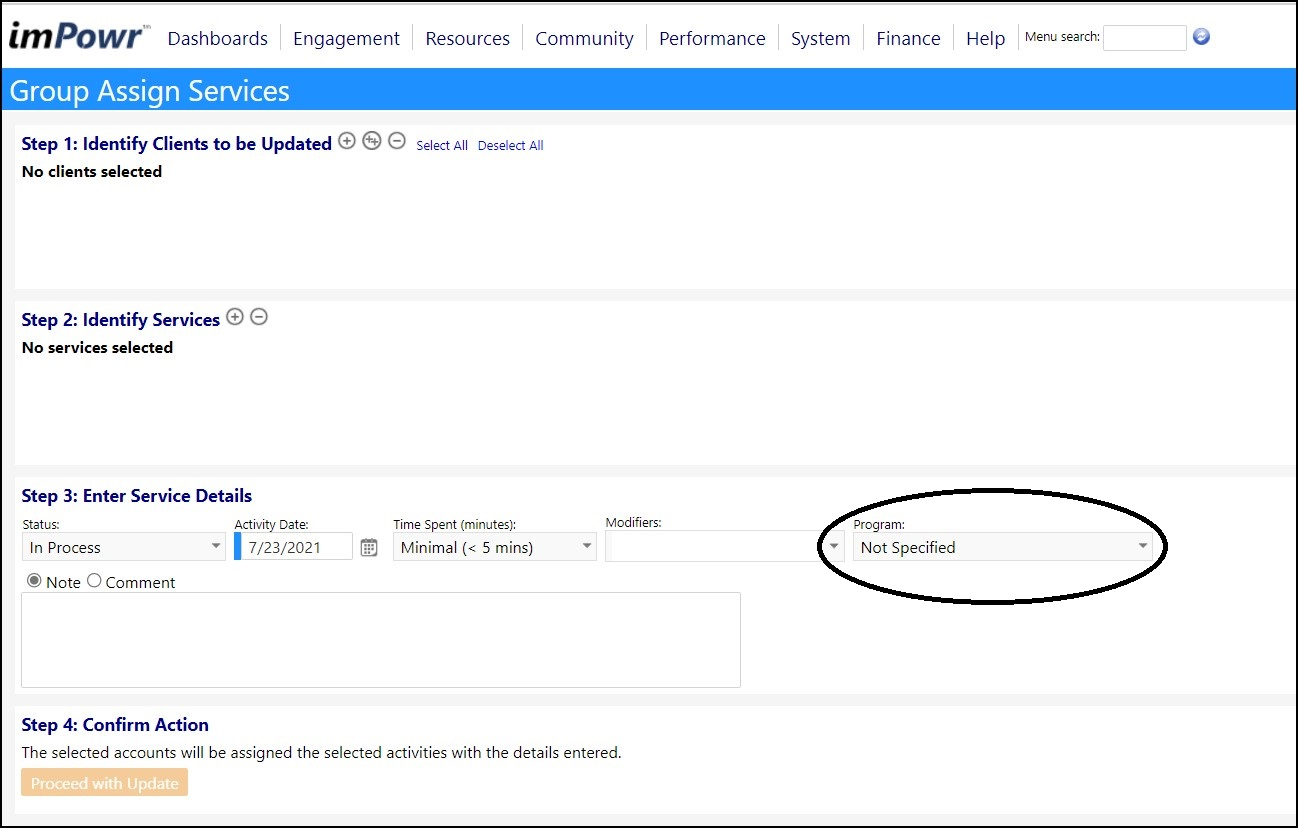Open the Status dropdown showing In Process
Image resolution: width=1298 pixels, height=828 pixels.
[124, 547]
